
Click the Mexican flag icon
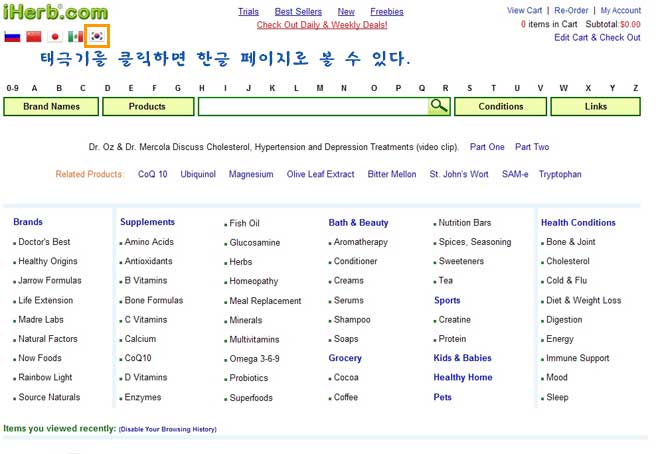[x=75, y=37]
